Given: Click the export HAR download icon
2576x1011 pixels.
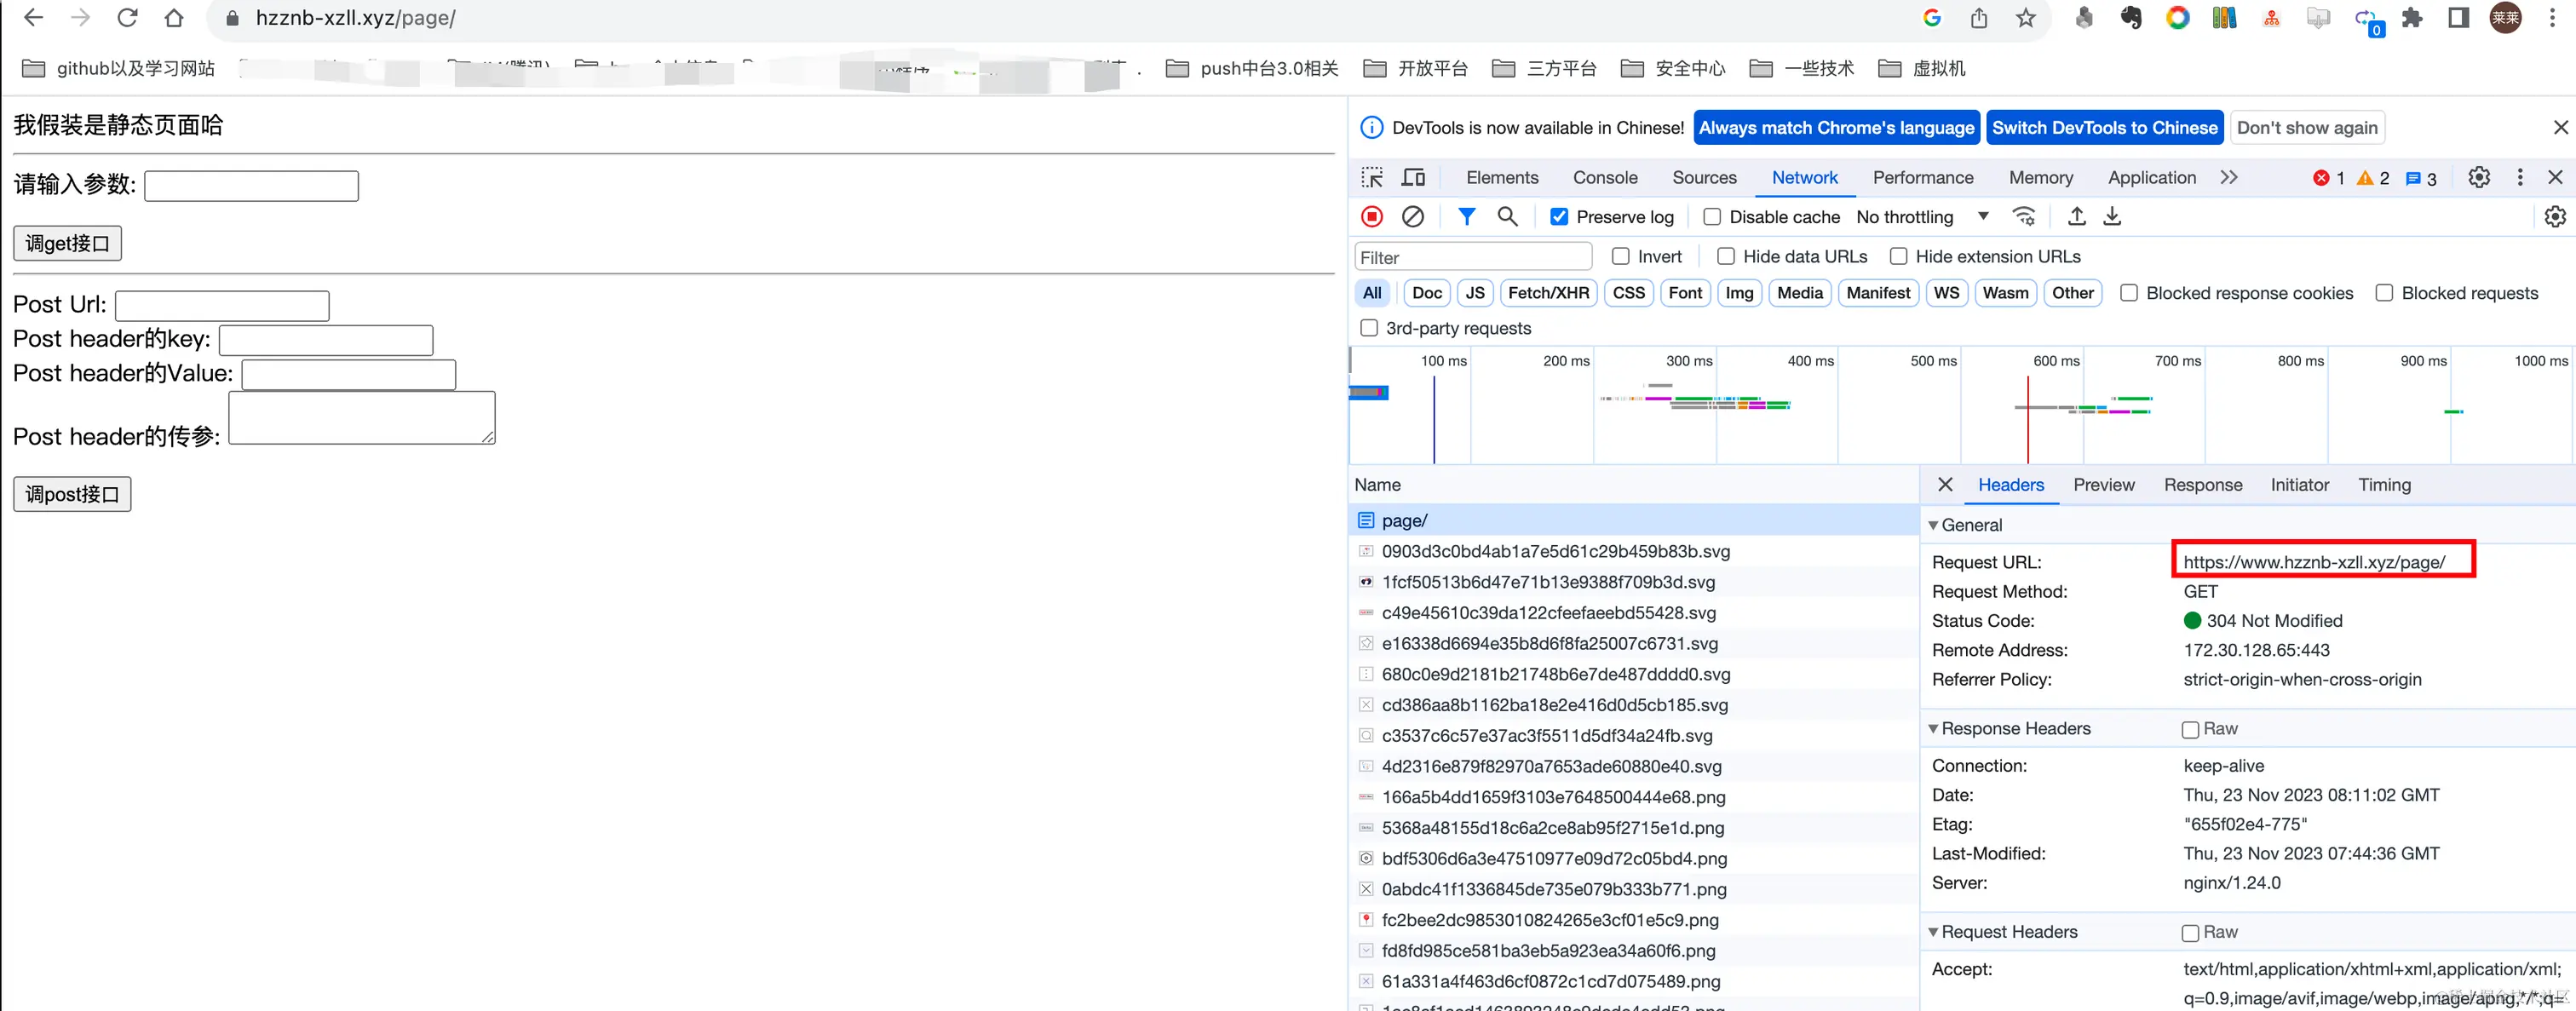Looking at the screenshot, I should tap(2112, 217).
